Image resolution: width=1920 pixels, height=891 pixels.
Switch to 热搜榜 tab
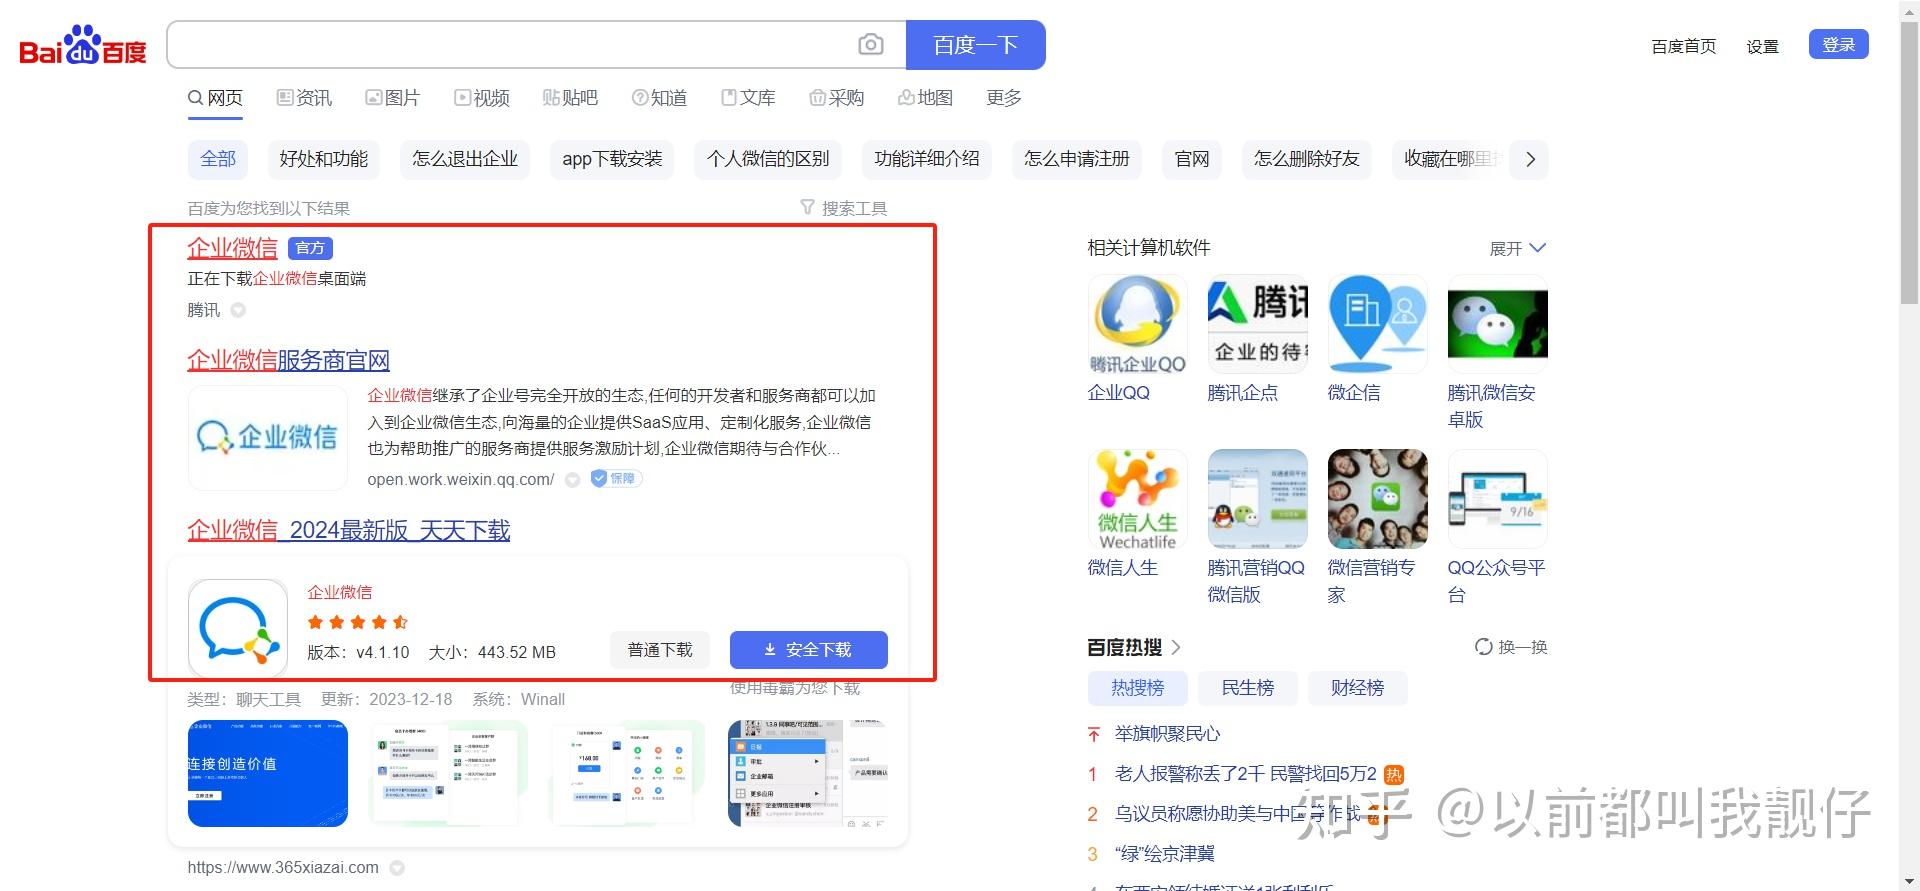tap(1137, 688)
